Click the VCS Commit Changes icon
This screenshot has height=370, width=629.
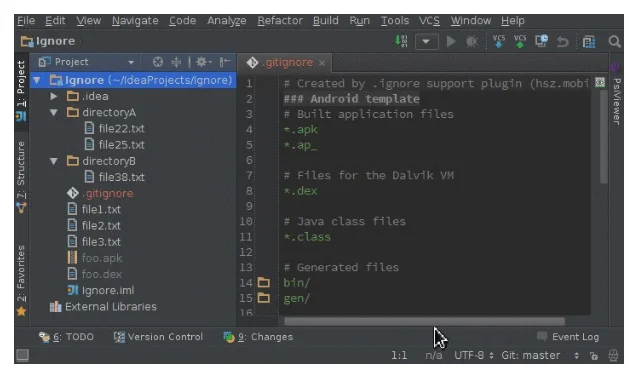[520, 41]
